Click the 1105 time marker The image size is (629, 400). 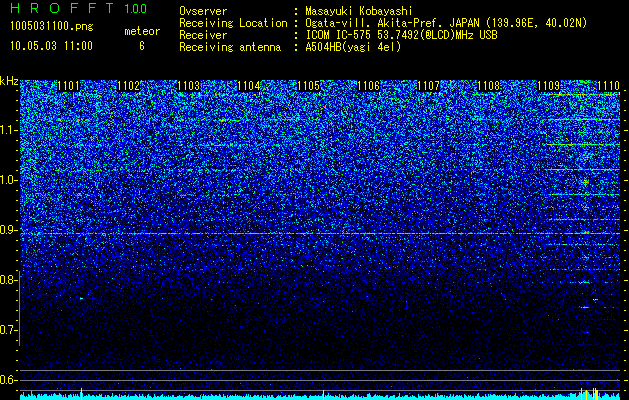click(x=308, y=86)
